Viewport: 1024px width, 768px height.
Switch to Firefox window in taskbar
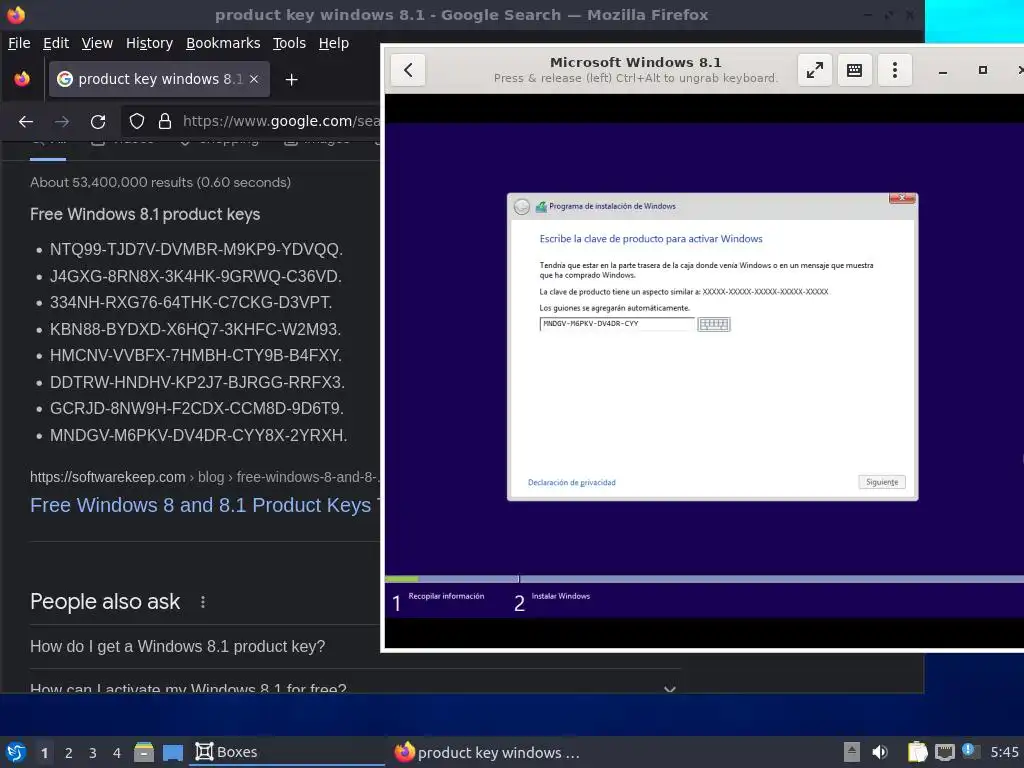(487, 752)
